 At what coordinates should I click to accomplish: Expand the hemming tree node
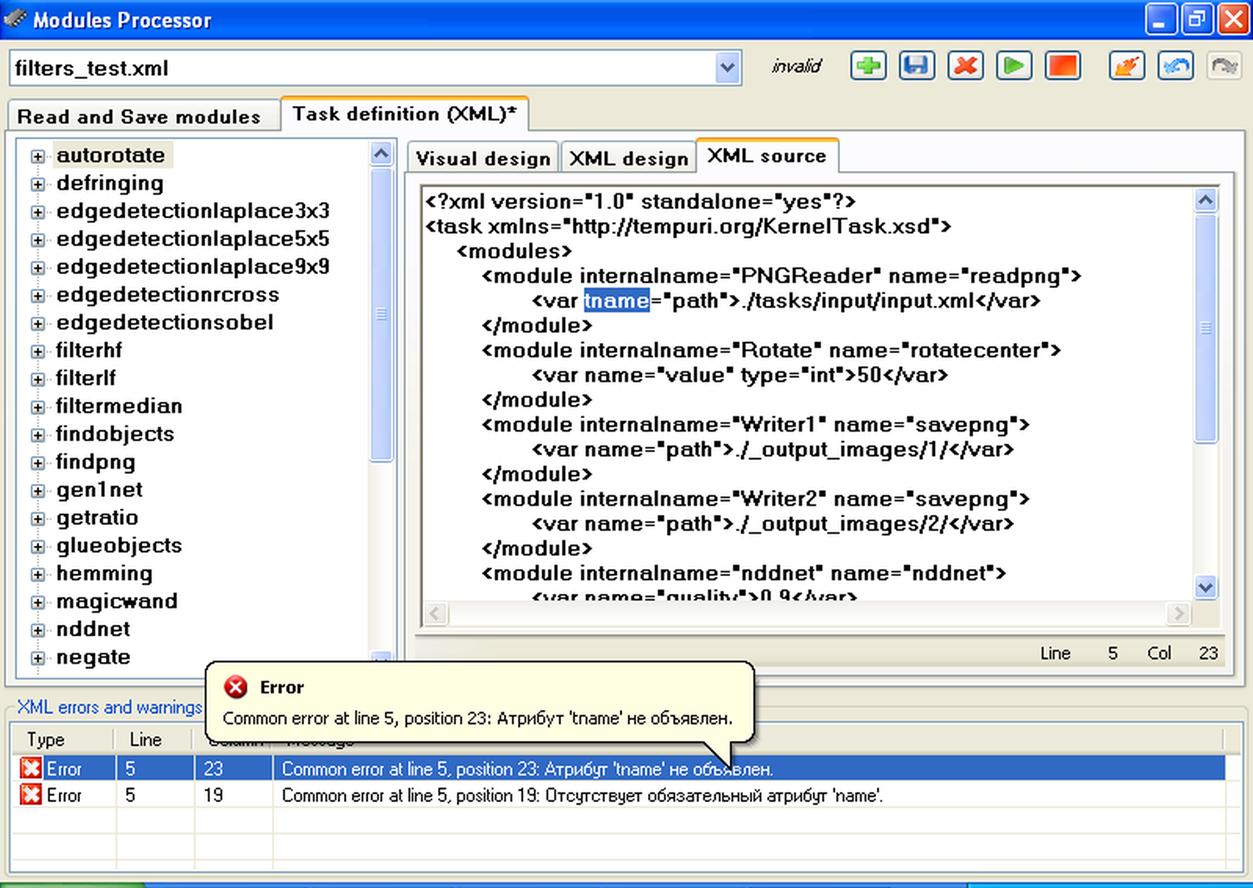[38, 575]
